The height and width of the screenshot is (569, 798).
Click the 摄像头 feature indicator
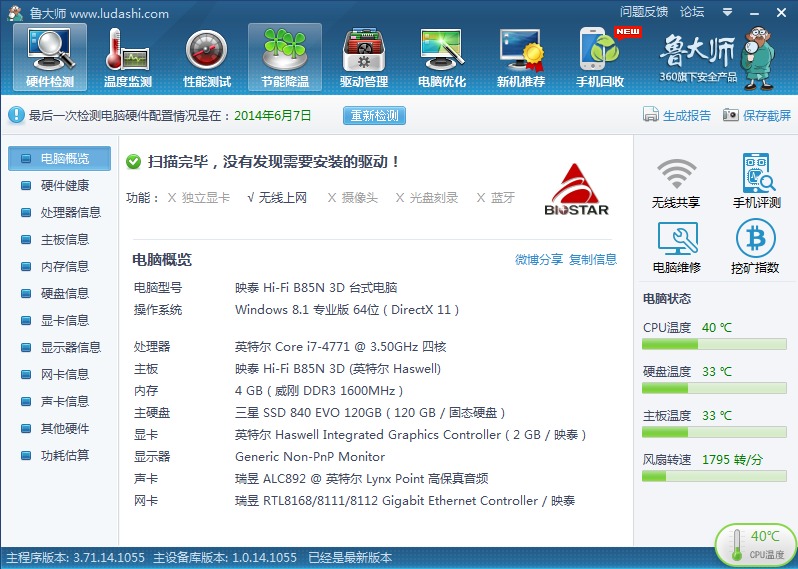click(x=353, y=197)
